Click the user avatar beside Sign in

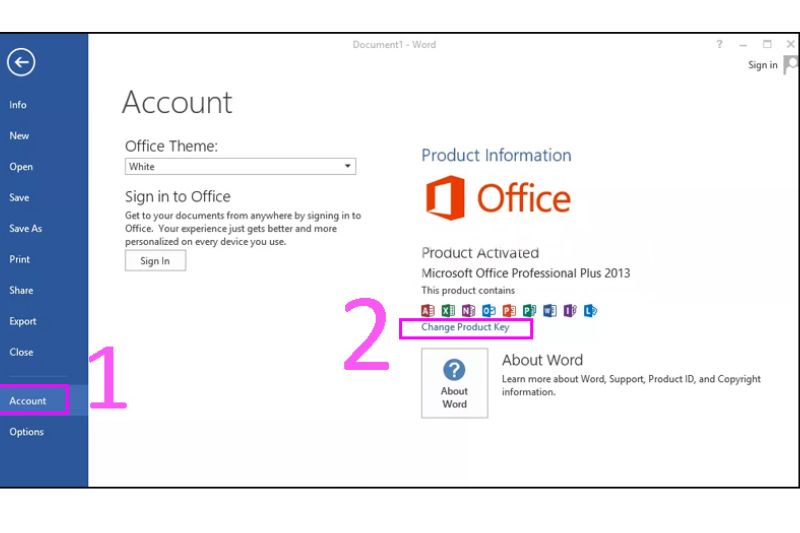791,65
